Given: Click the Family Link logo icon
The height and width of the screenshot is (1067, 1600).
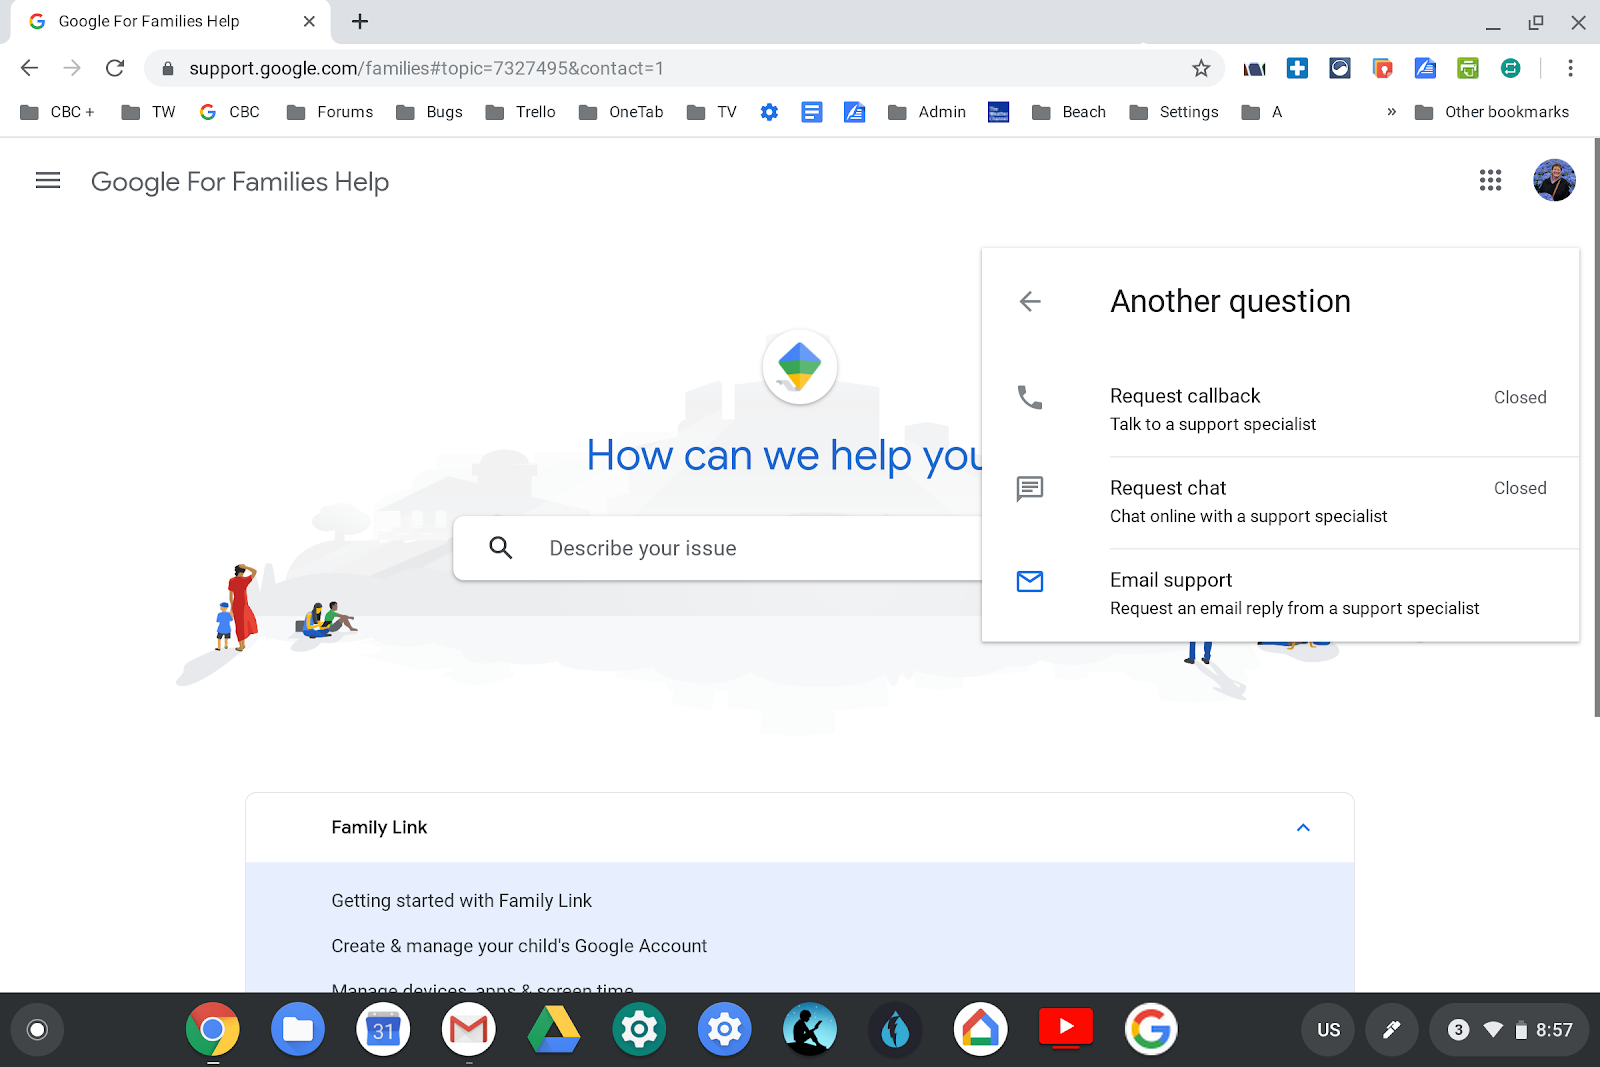Looking at the screenshot, I should coord(799,367).
